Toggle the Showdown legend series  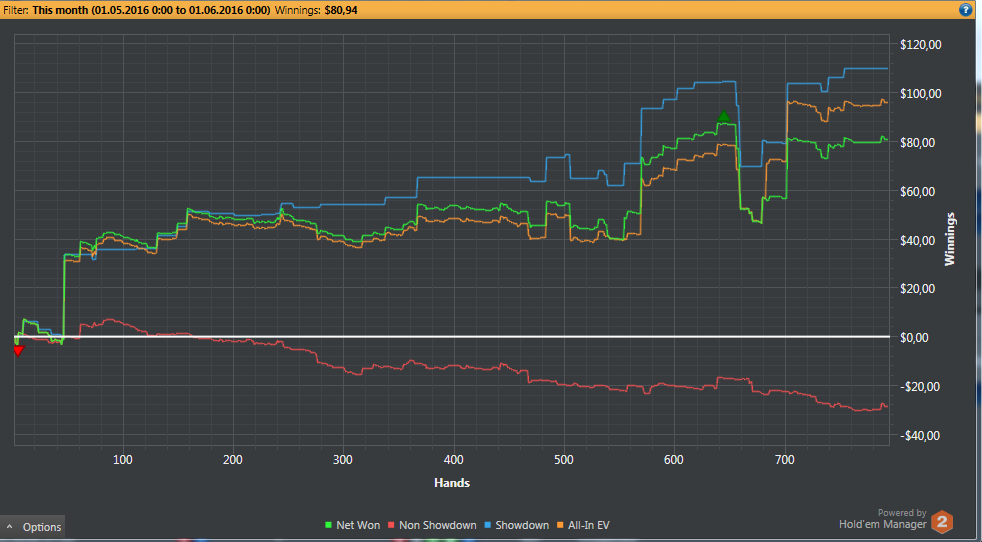(x=517, y=525)
